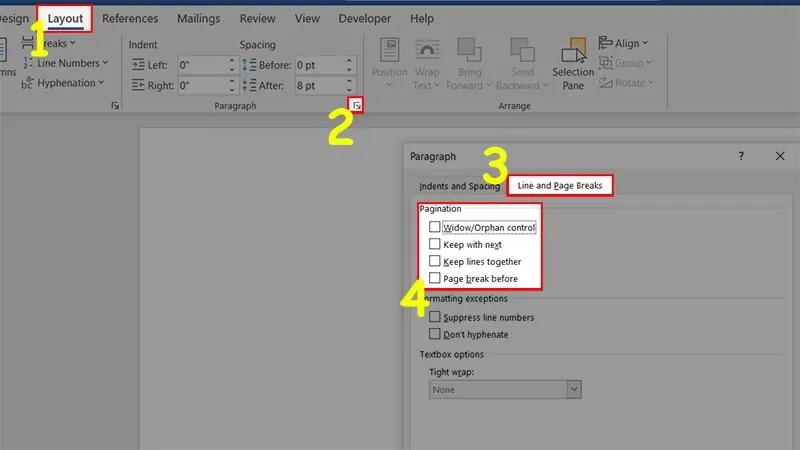Open Paragraph settings dialog launcher
800x450 pixels.
tap(357, 106)
